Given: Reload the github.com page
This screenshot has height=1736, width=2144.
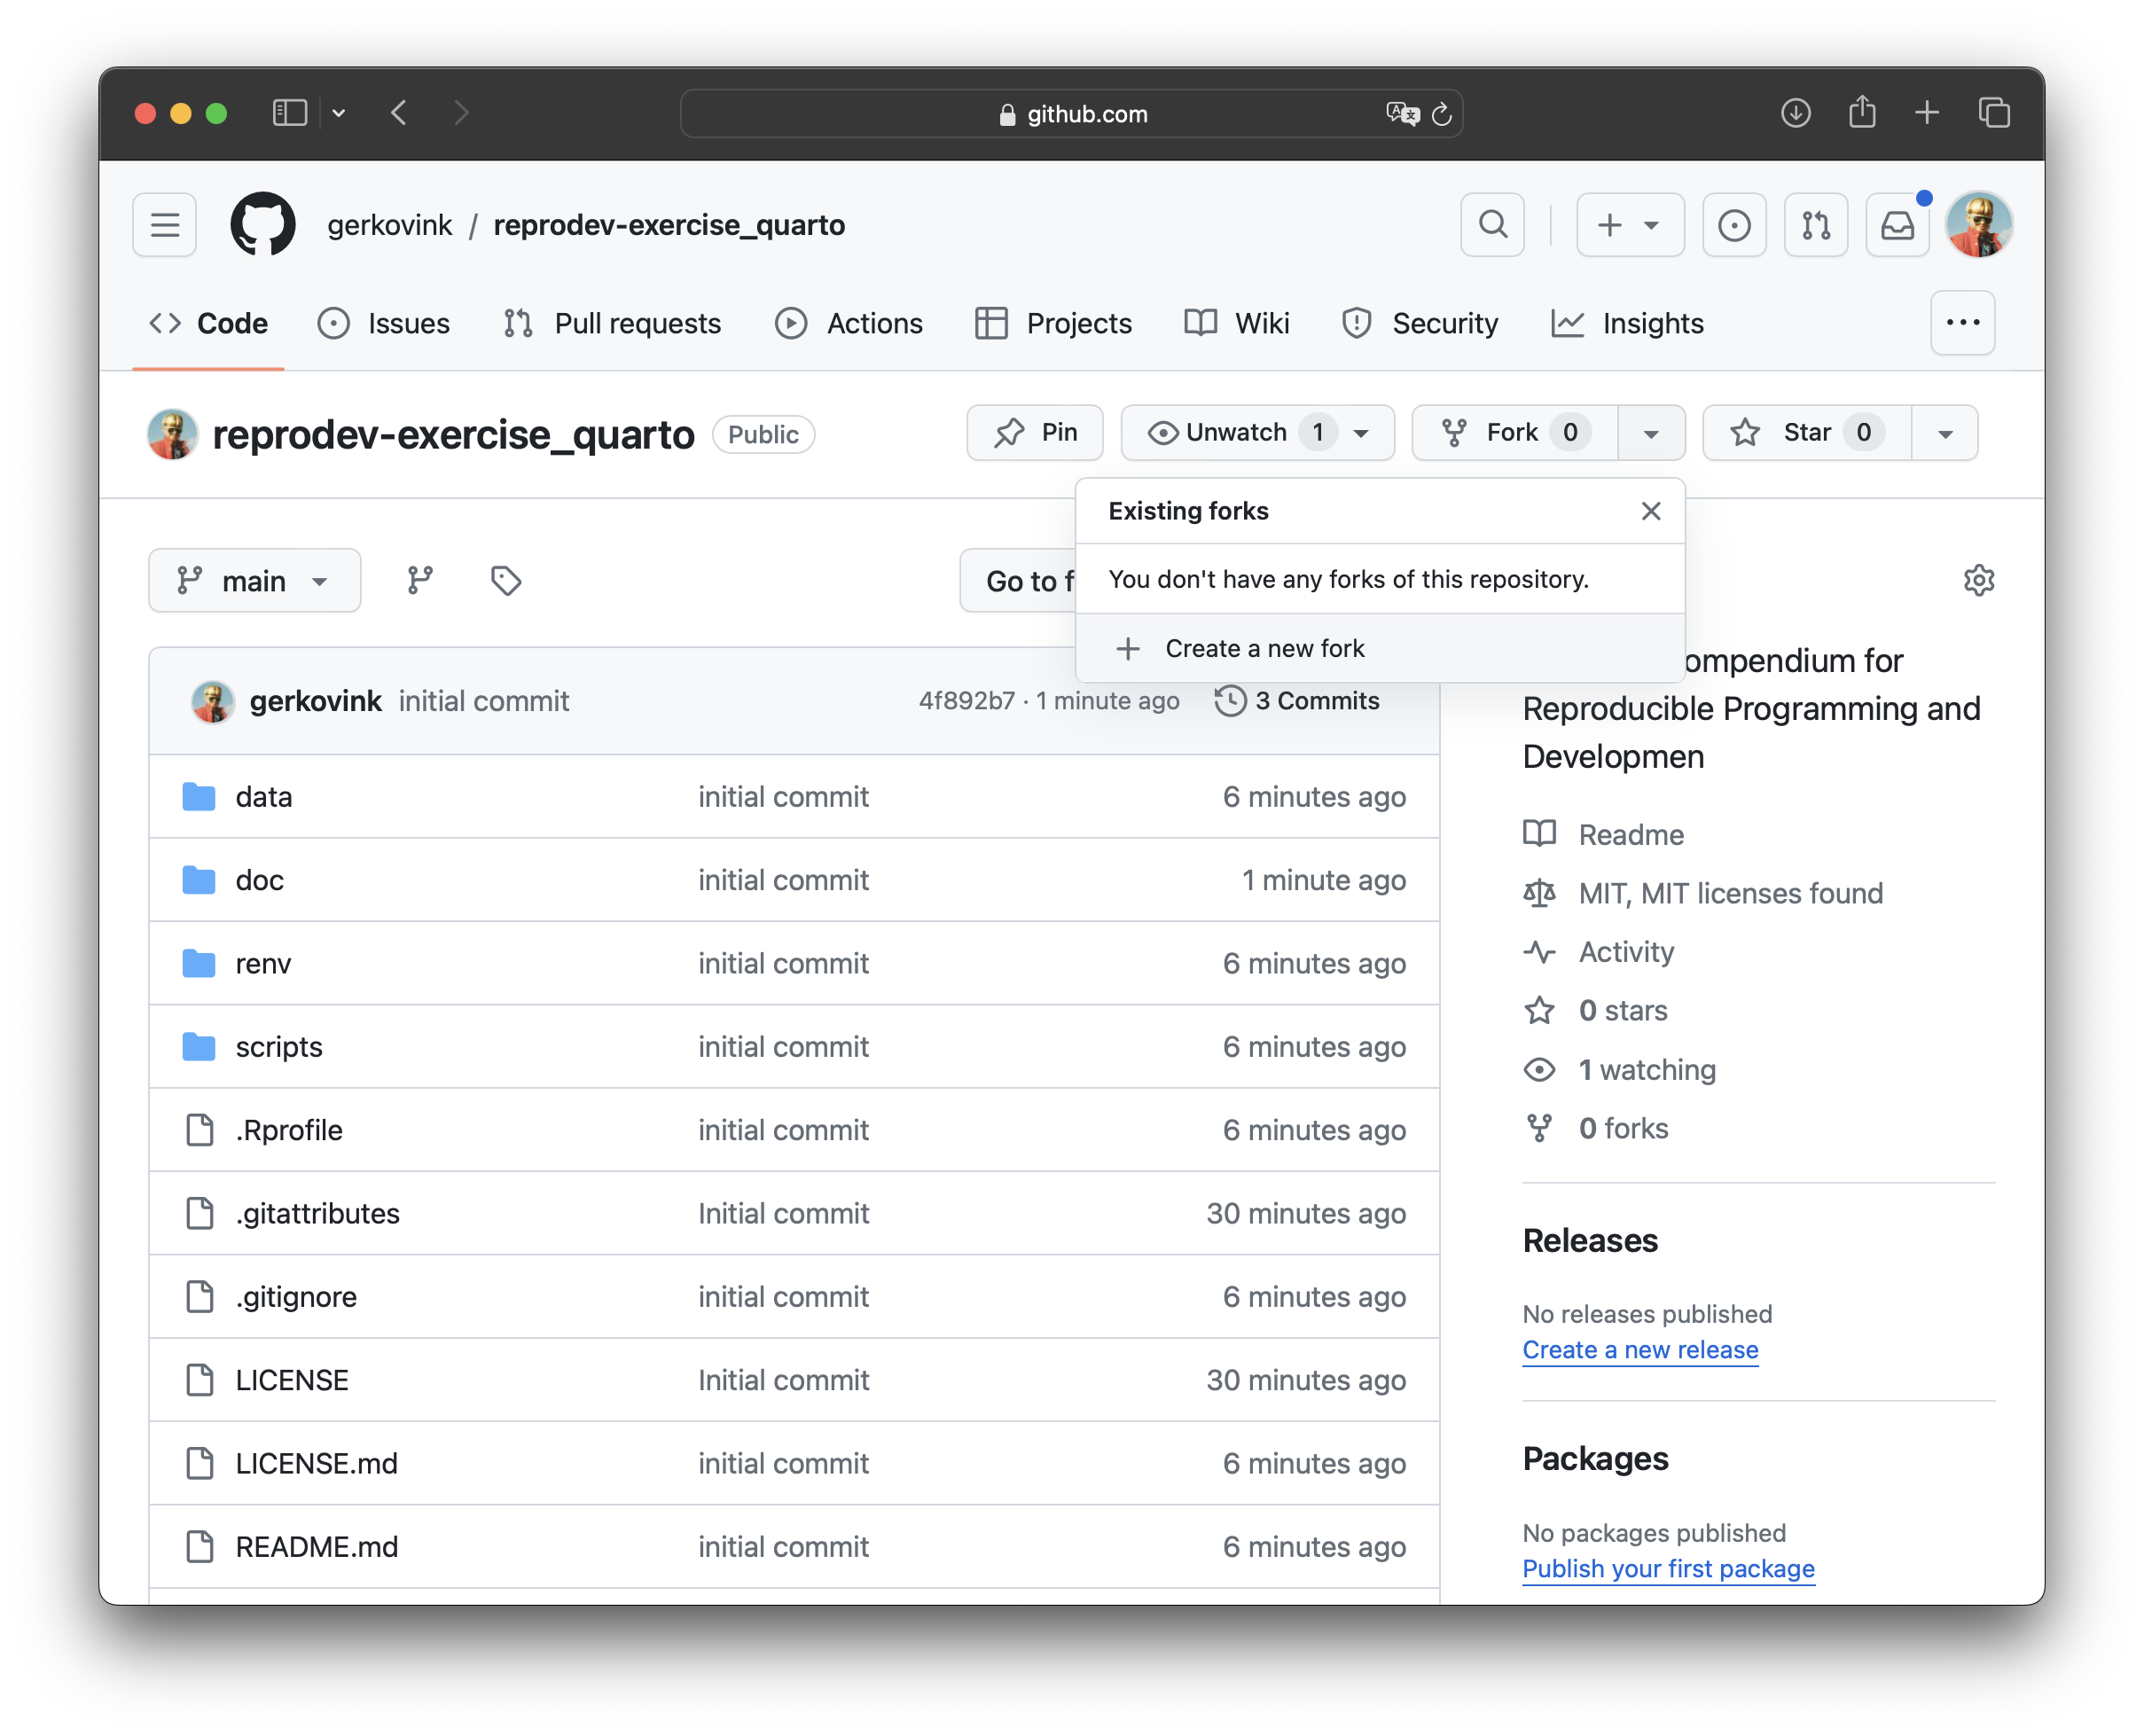Looking at the screenshot, I should coord(1441,114).
